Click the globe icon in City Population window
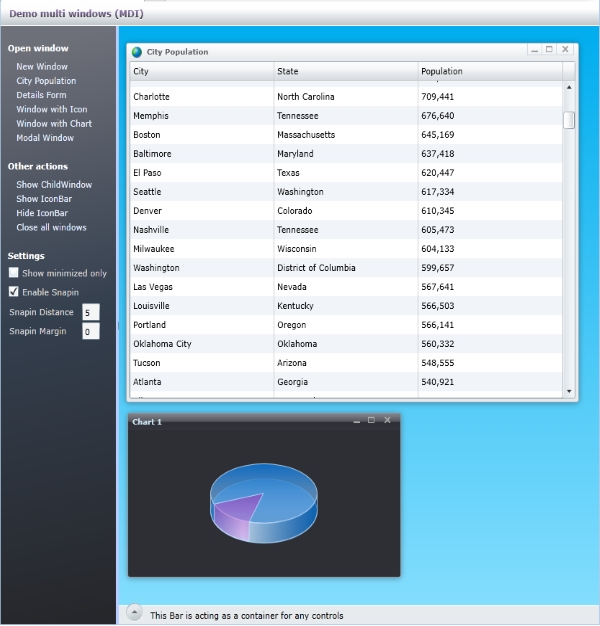The height and width of the screenshot is (626, 600). coord(137,52)
